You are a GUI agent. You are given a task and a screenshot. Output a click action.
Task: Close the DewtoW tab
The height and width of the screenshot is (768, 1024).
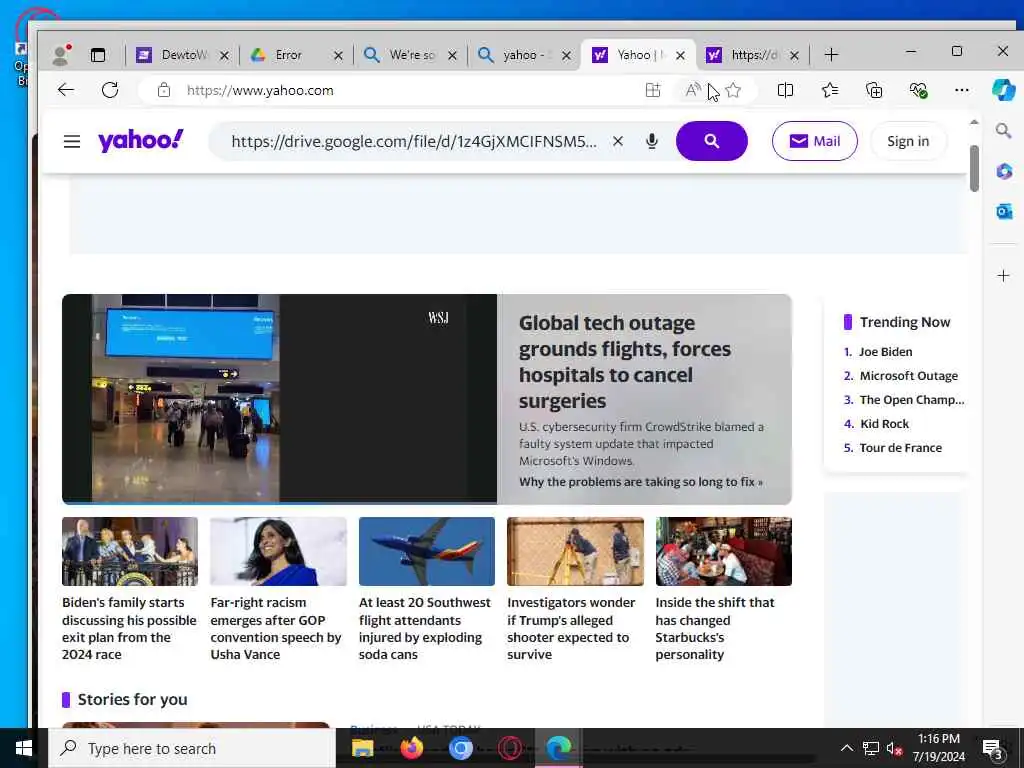[225, 56]
